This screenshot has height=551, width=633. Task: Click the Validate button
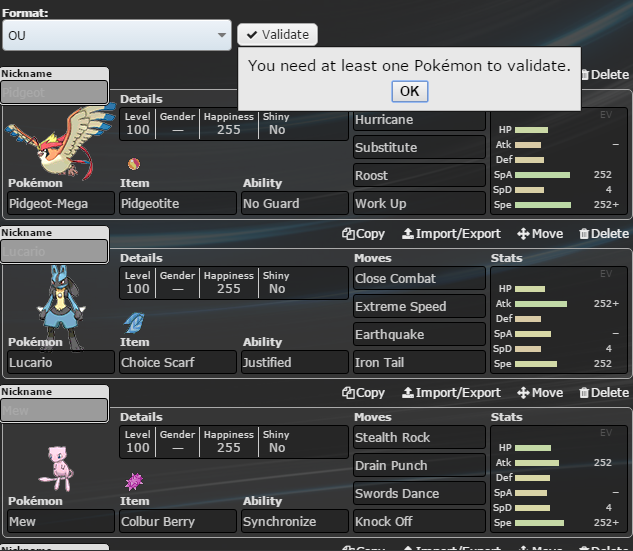pyautogui.click(x=277, y=35)
